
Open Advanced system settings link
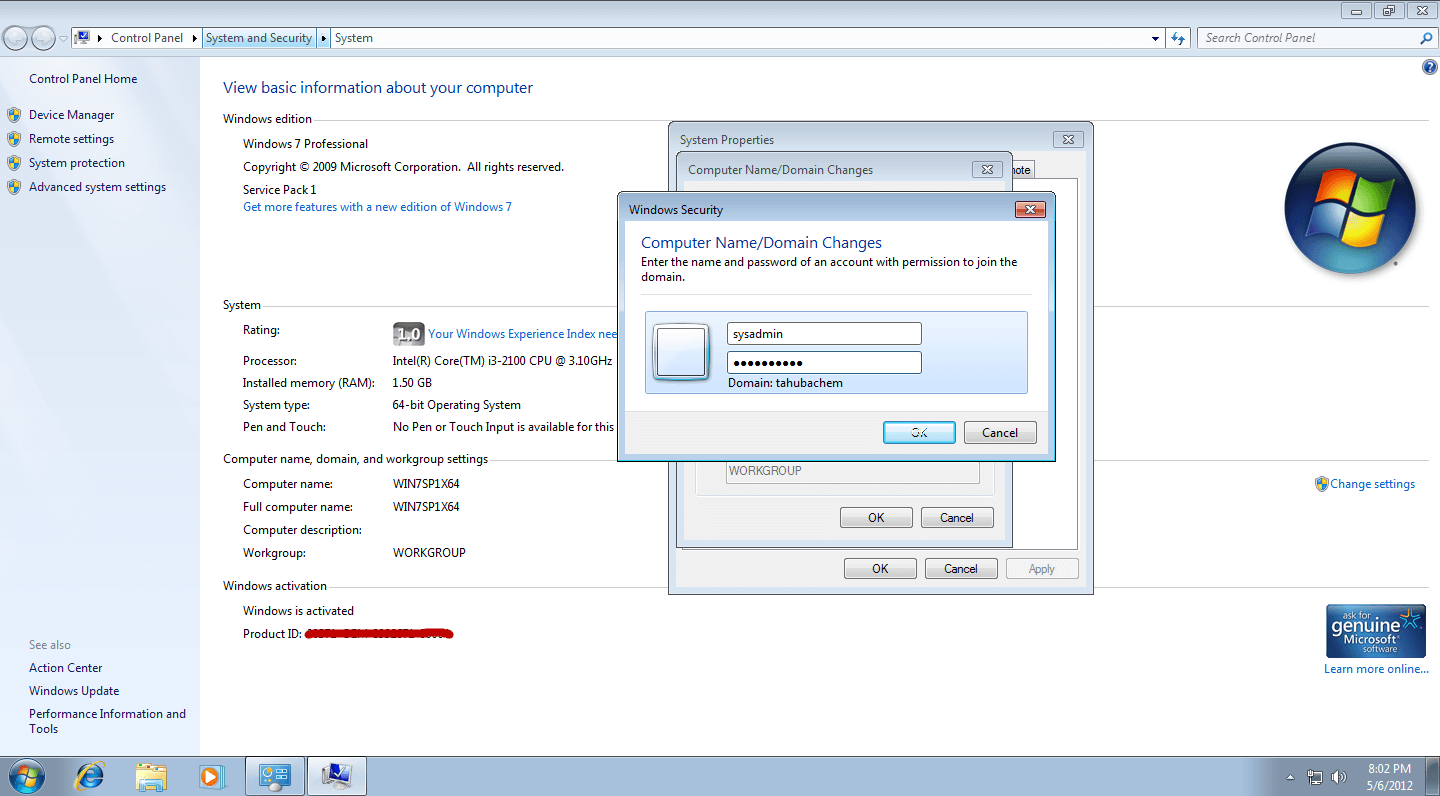pos(97,187)
